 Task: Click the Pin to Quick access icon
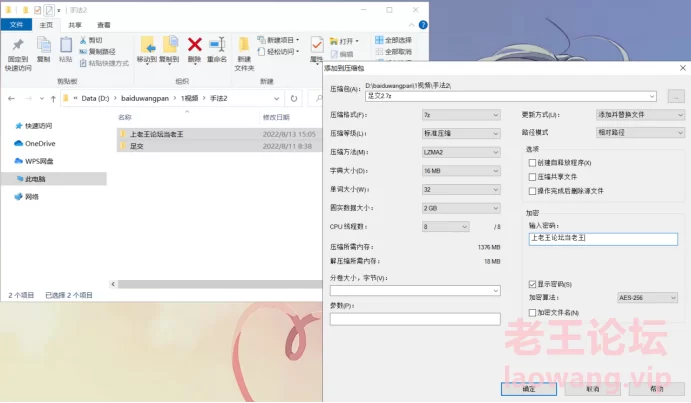(x=18, y=45)
